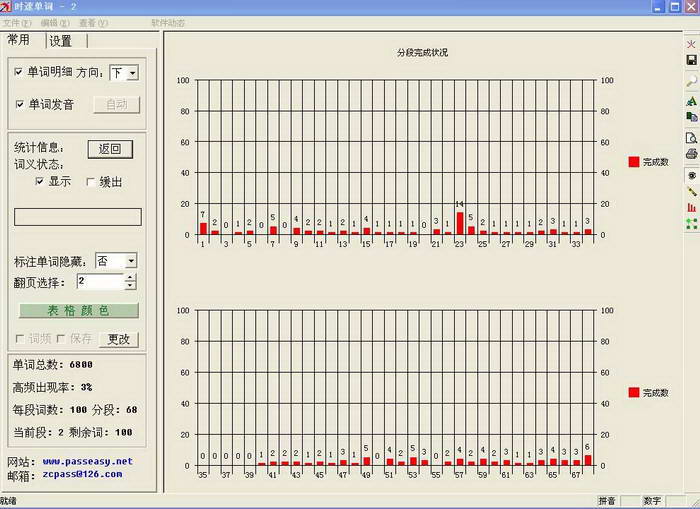
Task: Toggle the 单词明细 checkbox
Action: [x=18, y=71]
